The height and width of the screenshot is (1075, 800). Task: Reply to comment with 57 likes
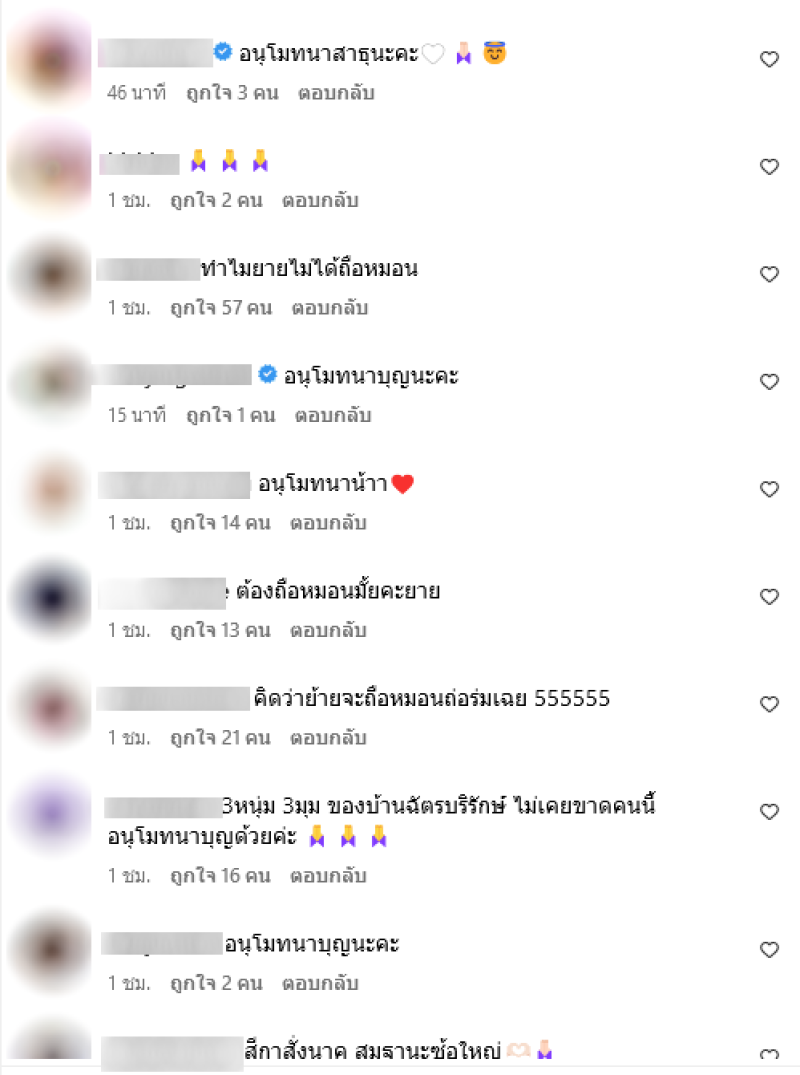(330, 309)
